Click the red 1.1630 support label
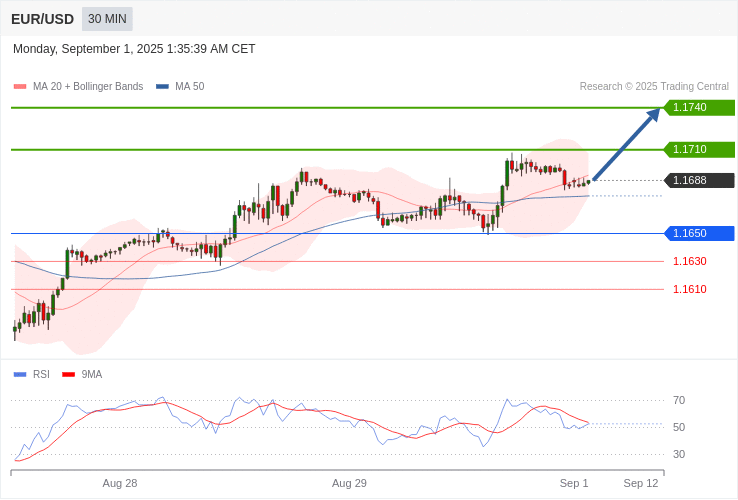Screen dimensions: 738x500 coord(690,261)
